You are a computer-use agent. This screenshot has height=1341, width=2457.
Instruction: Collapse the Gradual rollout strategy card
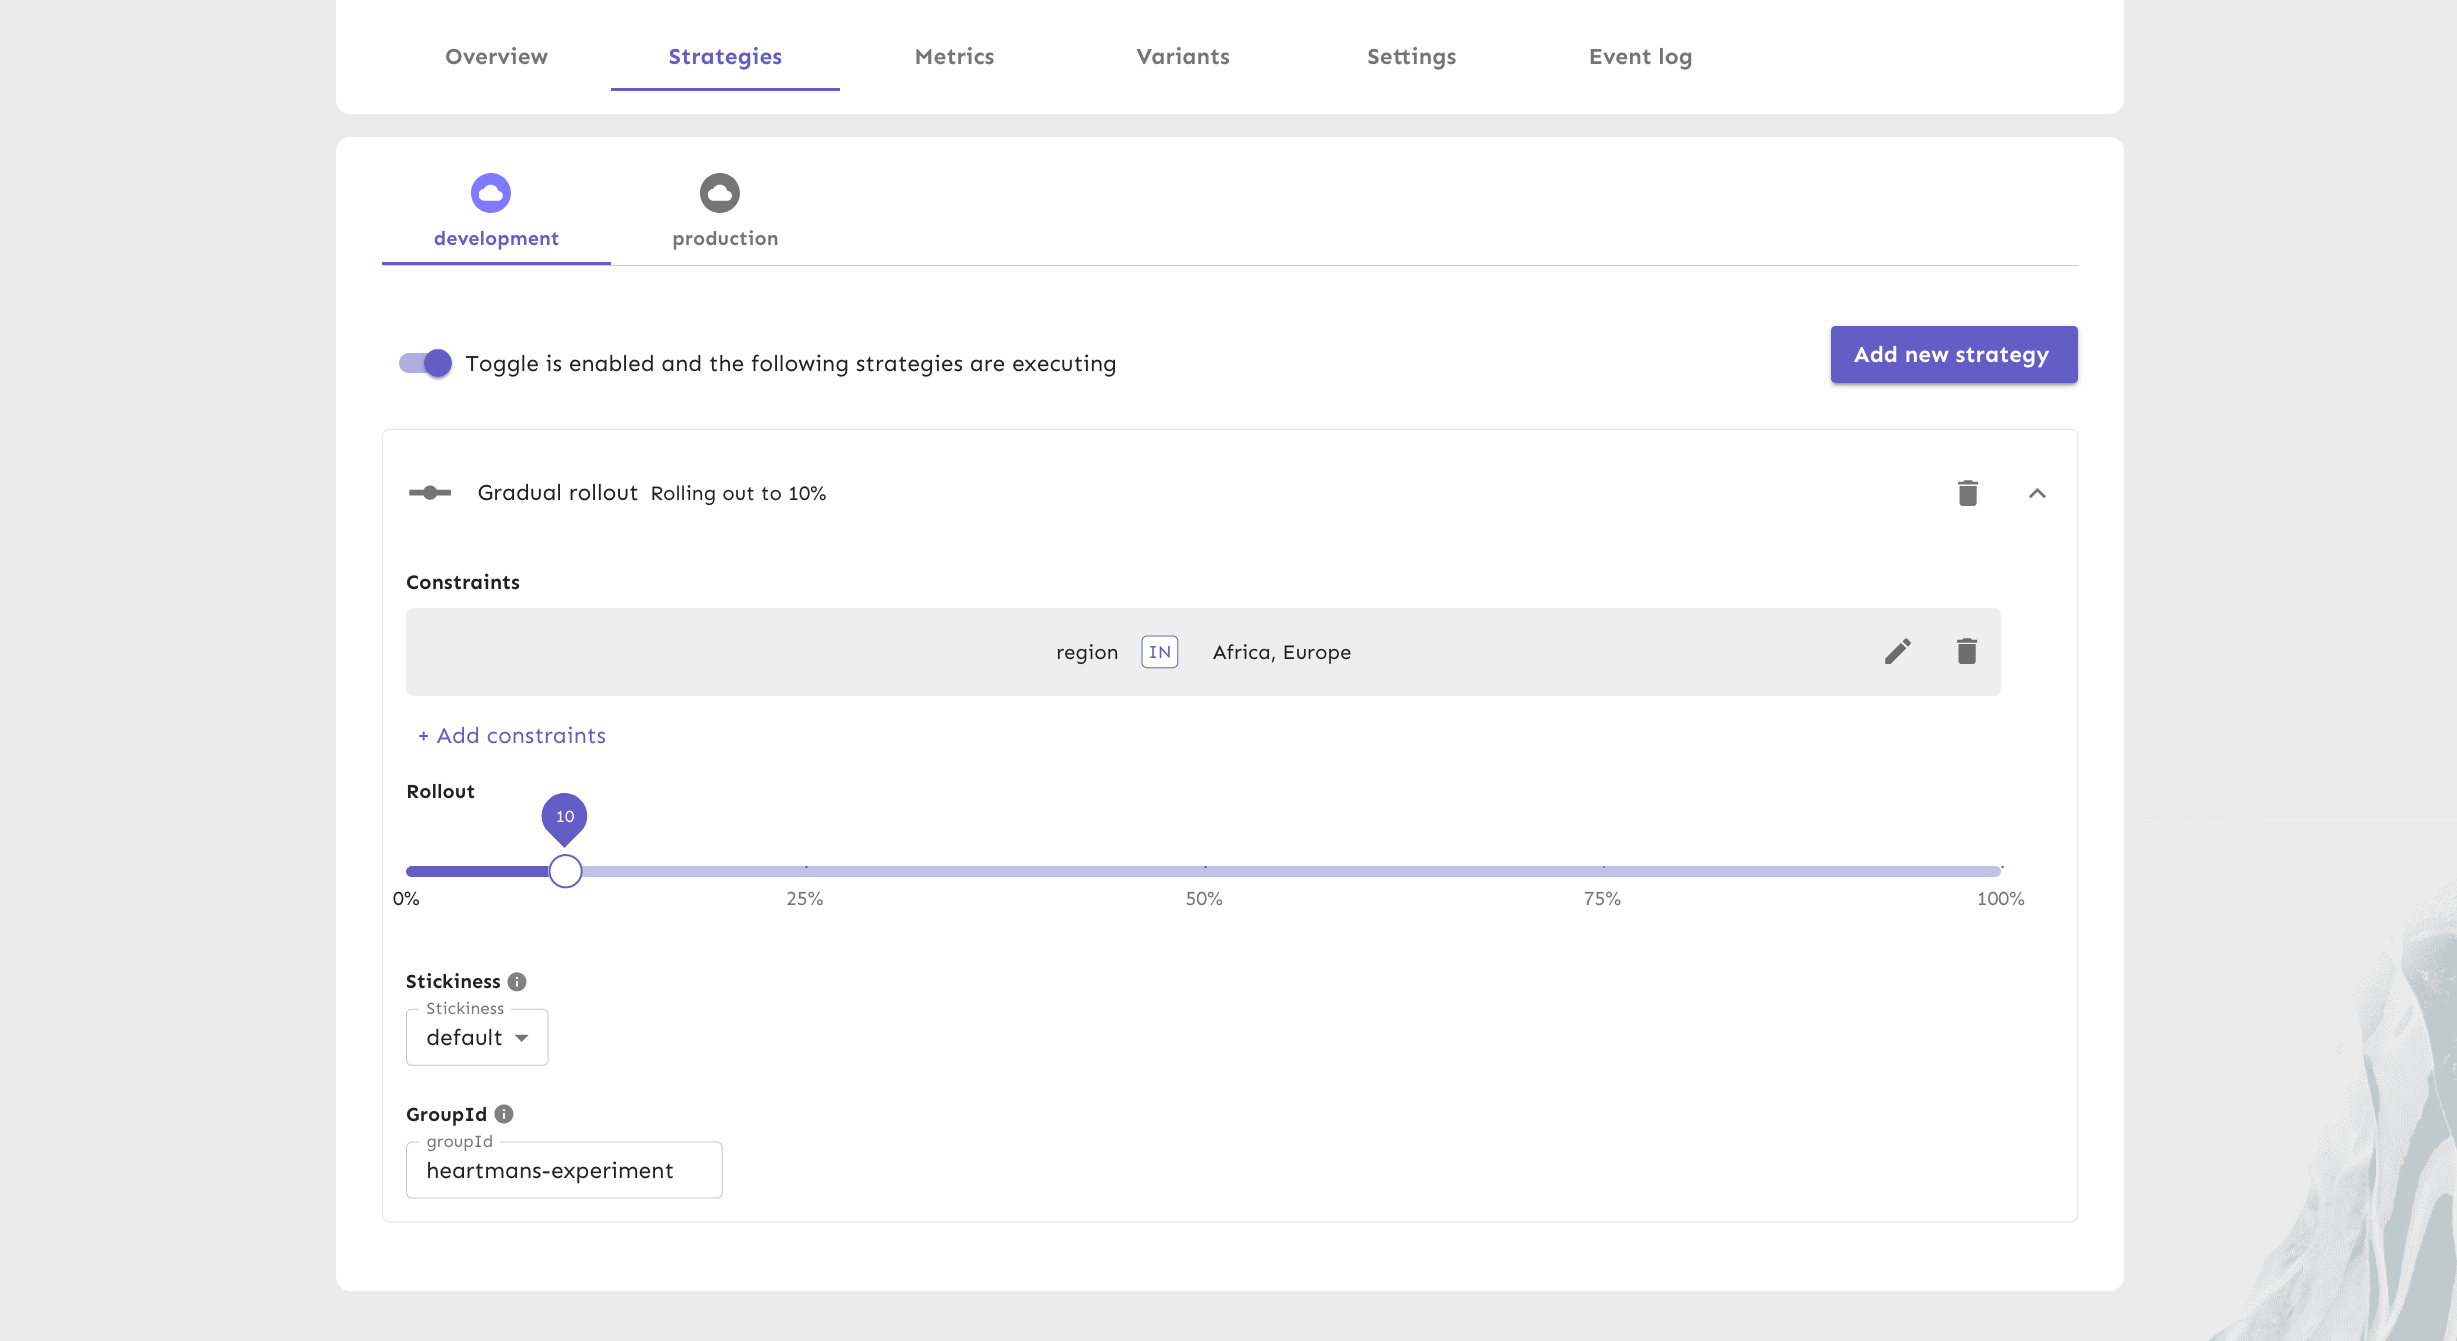tap(2037, 493)
